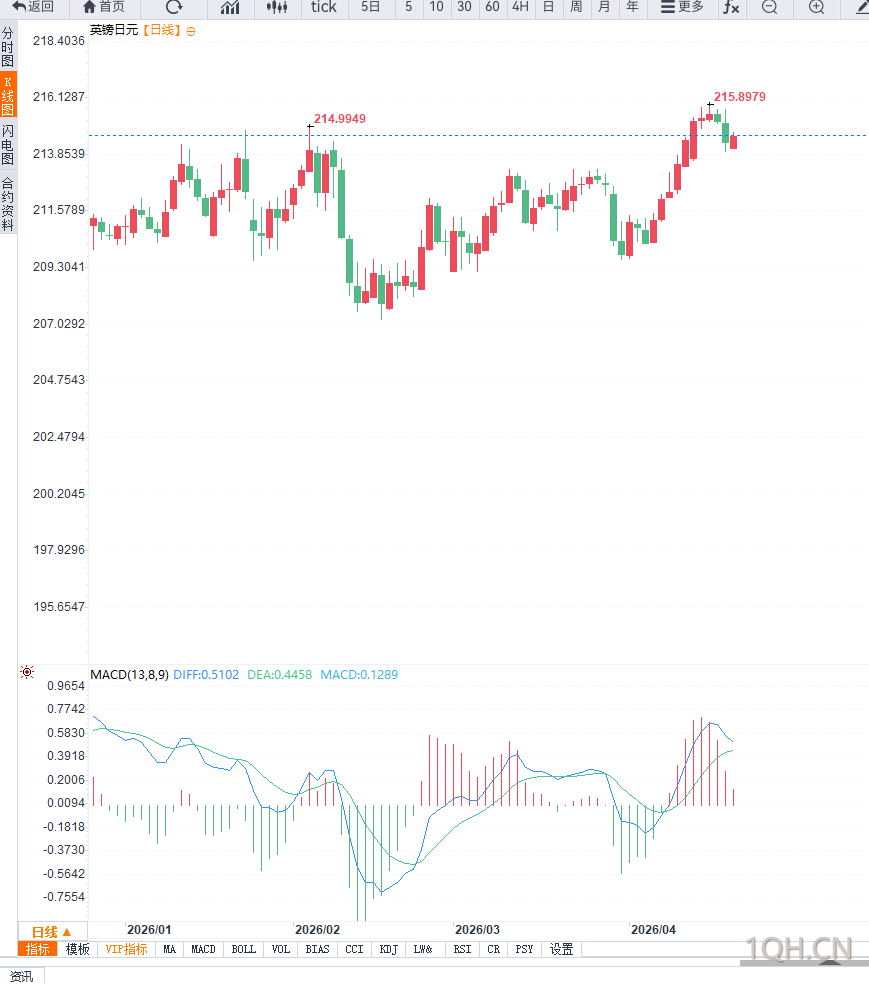This screenshot has height=985, width=869.
Task: Click the 216.1287 price axis label
Action: 58,97
